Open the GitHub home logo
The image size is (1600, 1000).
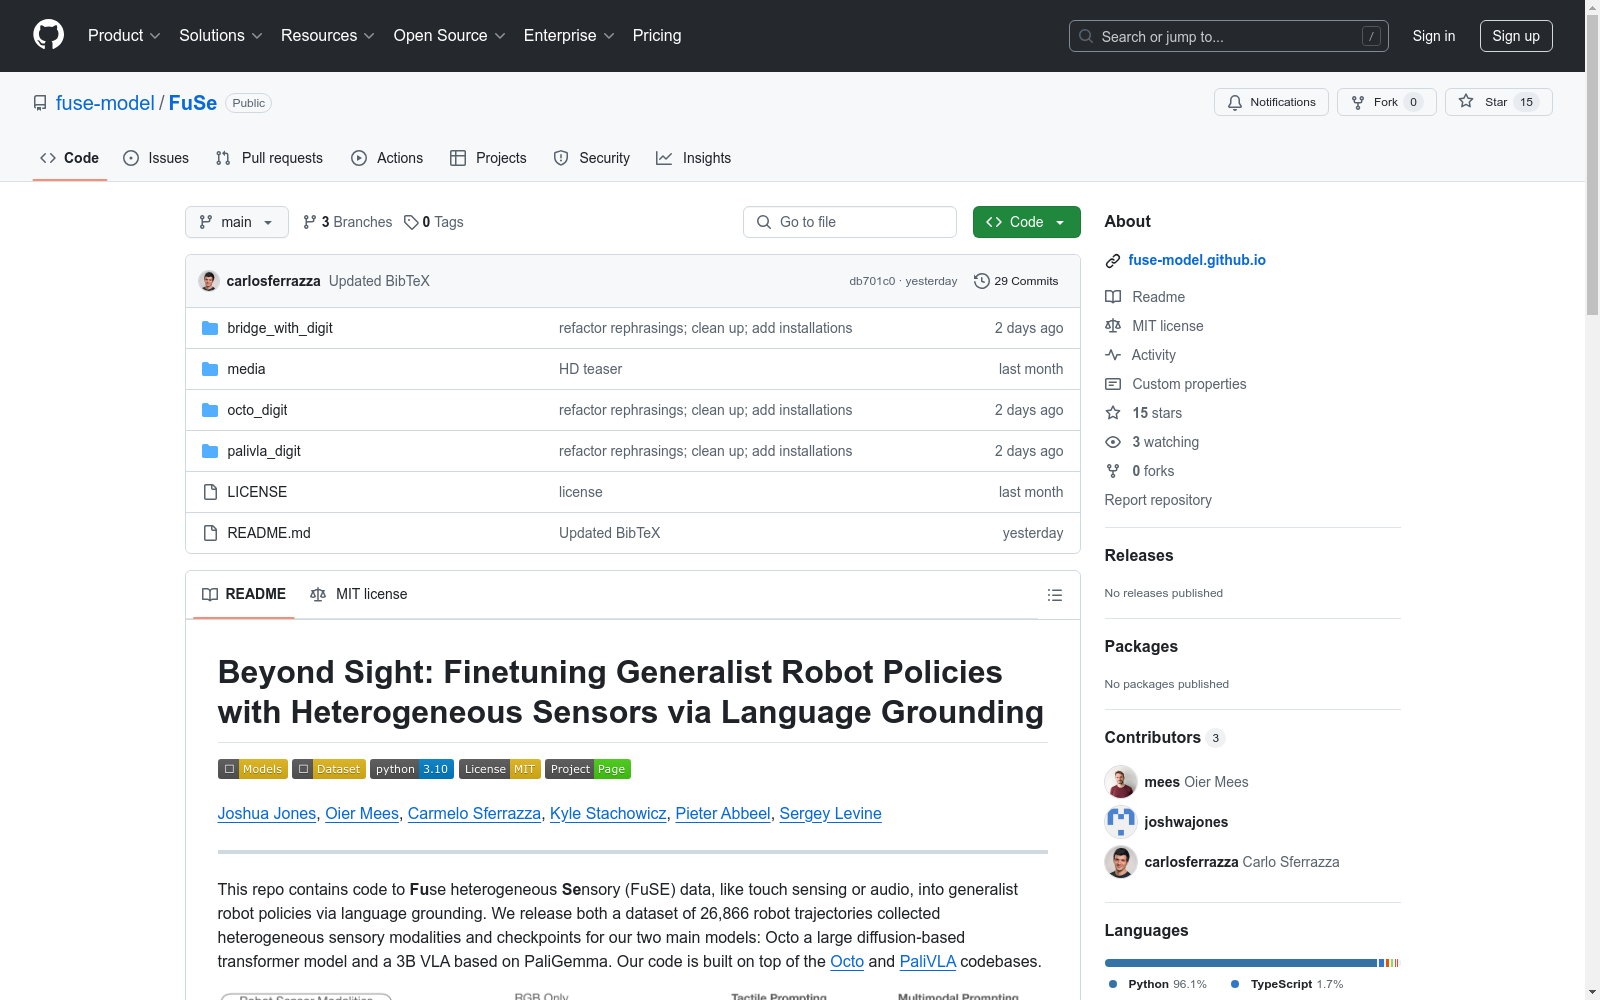[48, 35]
